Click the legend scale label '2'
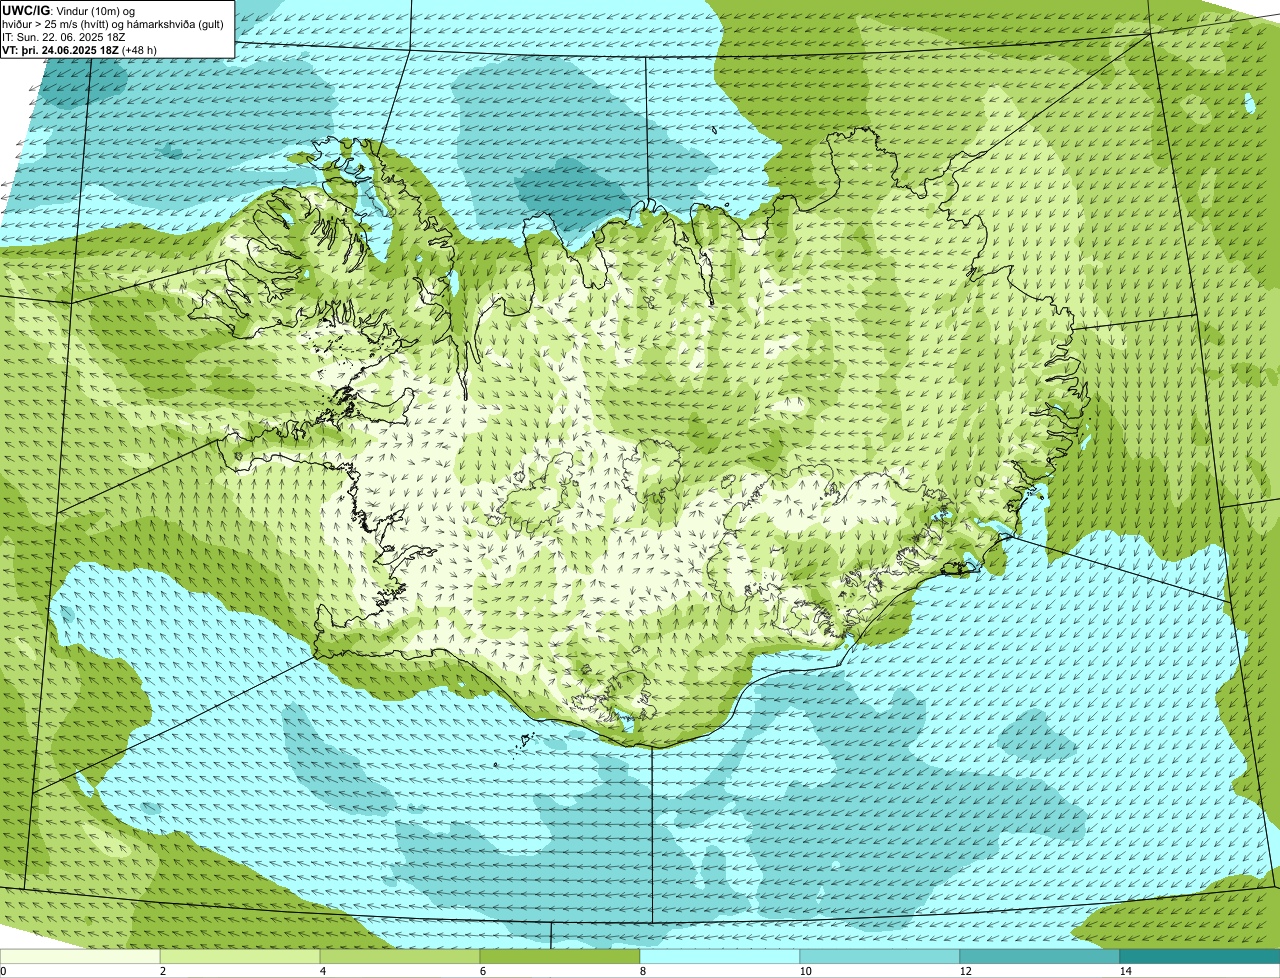This screenshot has width=1280, height=978. coord(162,971)
